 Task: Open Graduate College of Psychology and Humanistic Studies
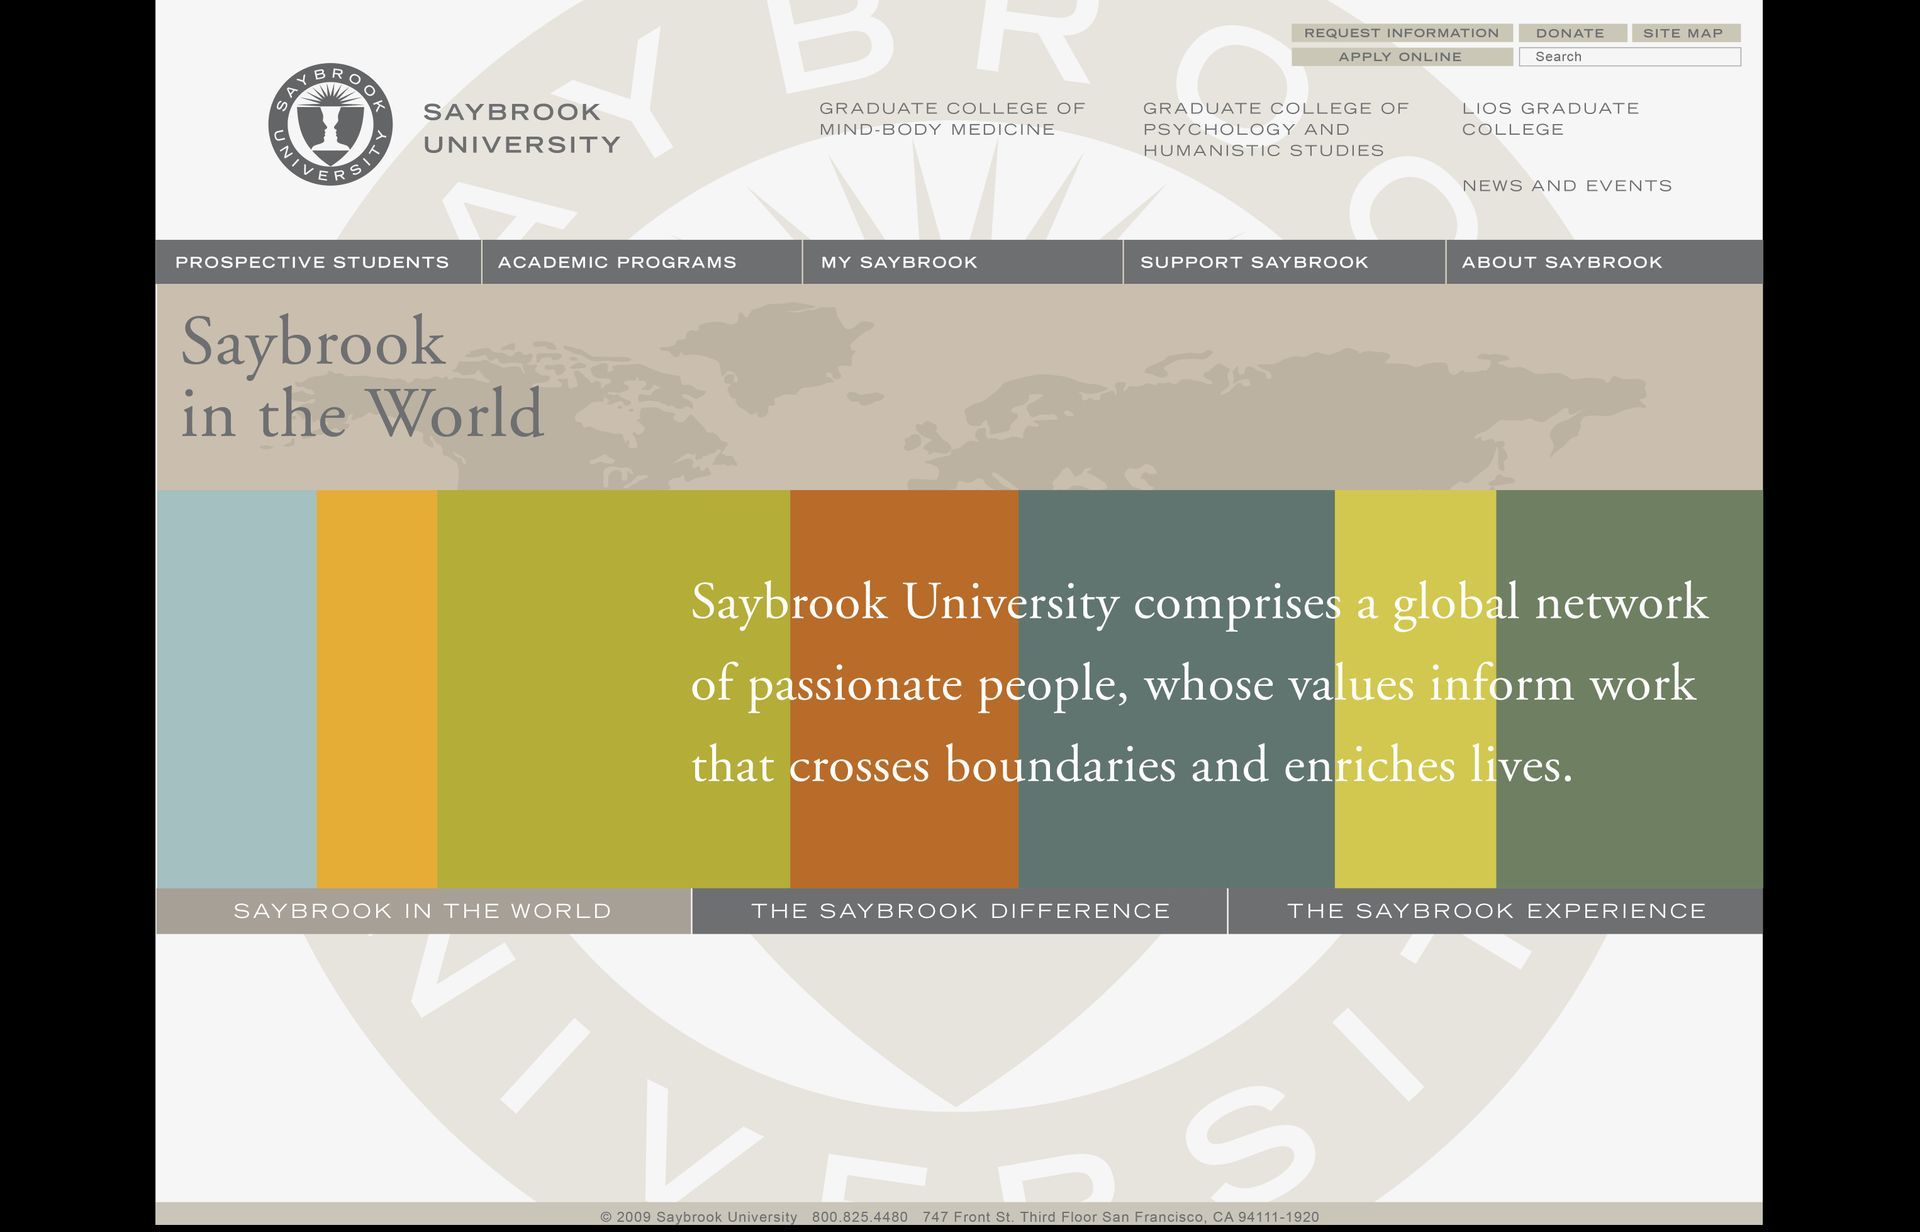[1275, 129]
